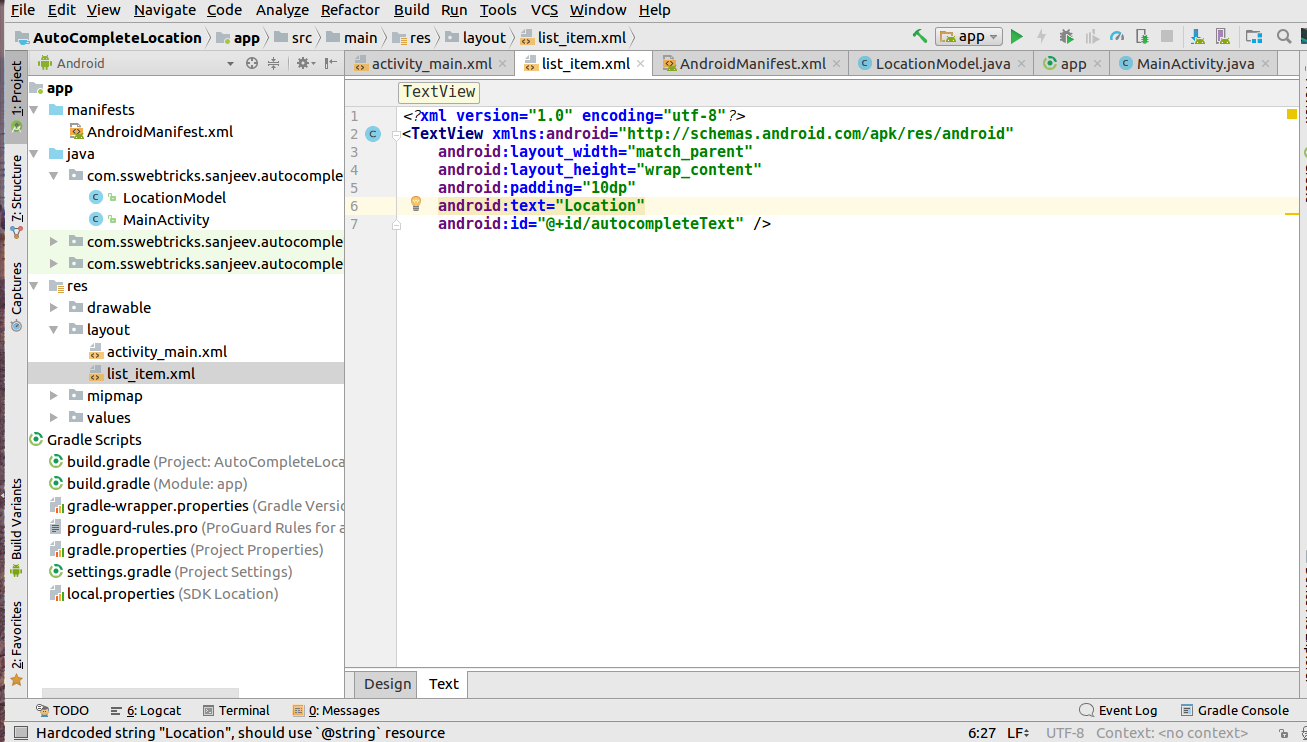1307x742 pixels.
Task: Open the Event Log
Action: coord(1118,710)
